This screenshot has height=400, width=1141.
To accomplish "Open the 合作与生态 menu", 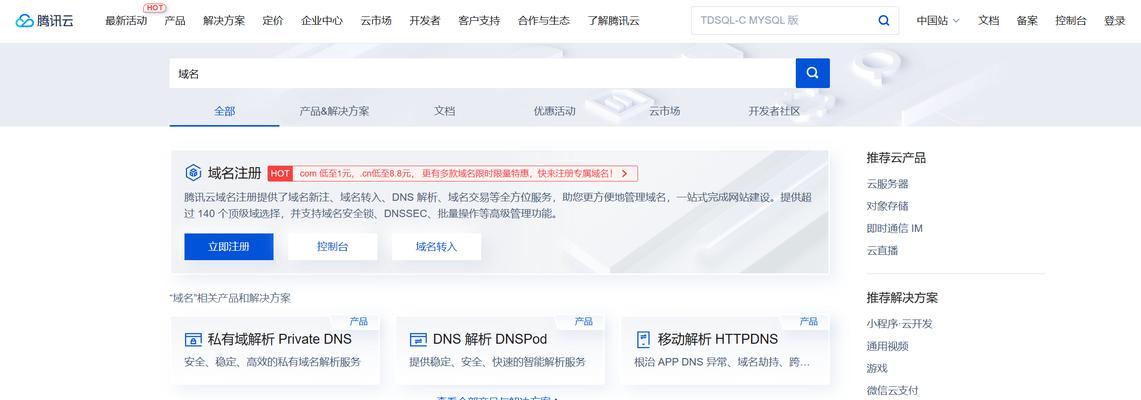I will tap(544, 20).
